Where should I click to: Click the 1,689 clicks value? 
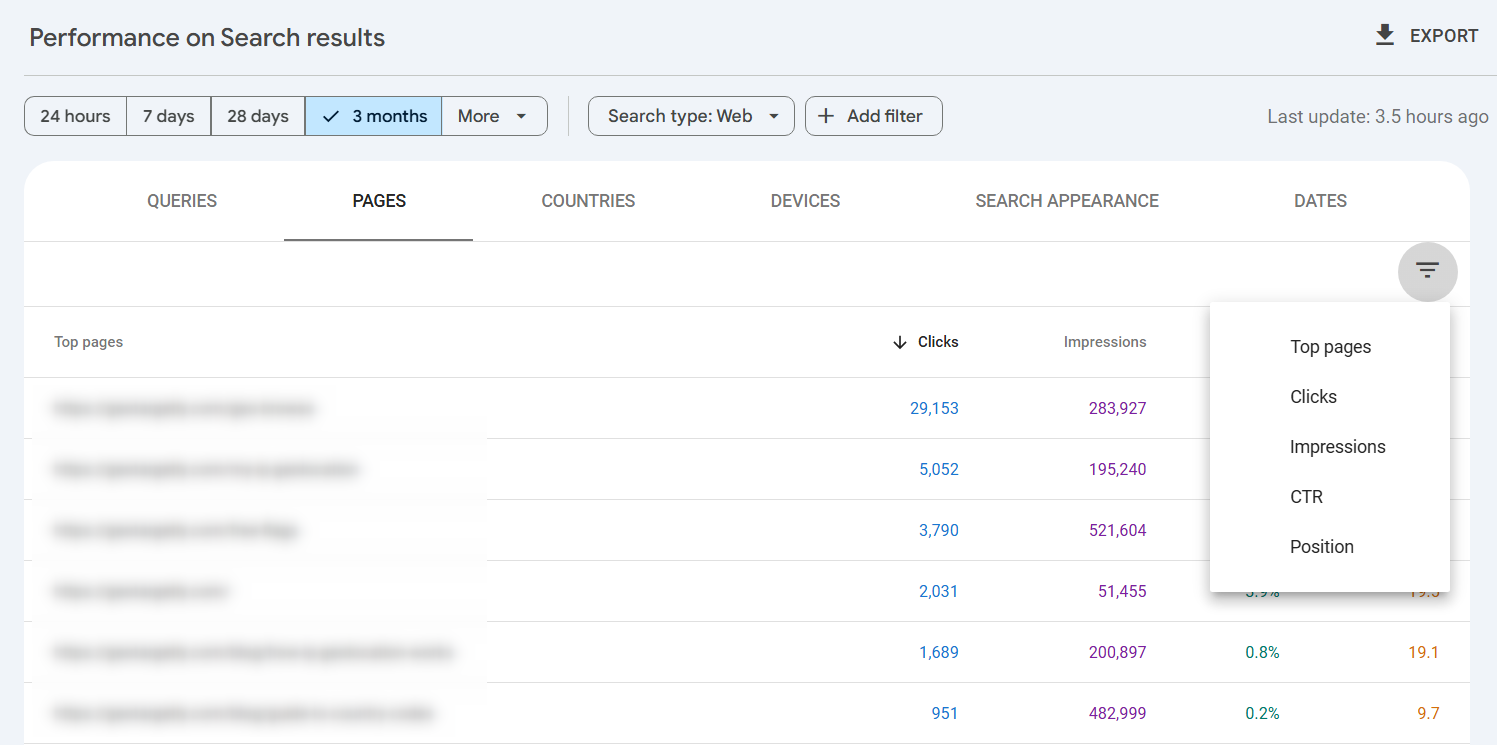[939, 652]
